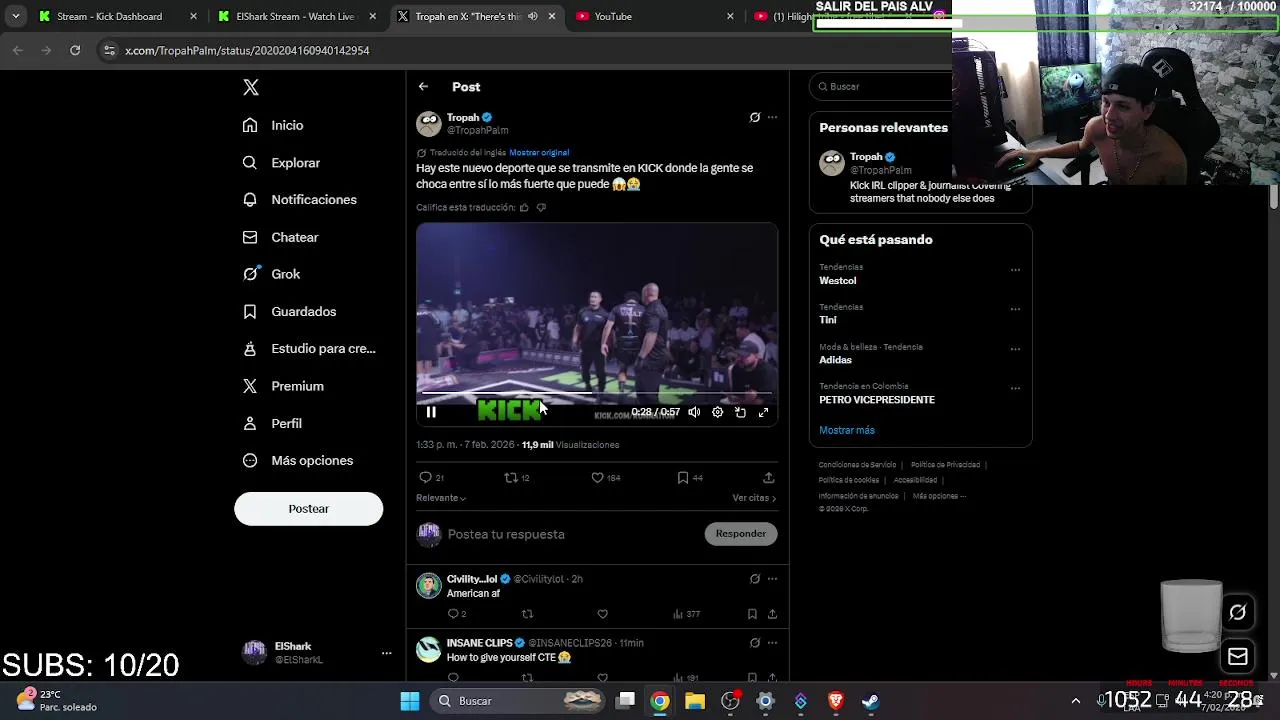
Task: Open Civility...lol reply more options
Action: point(772,579)
